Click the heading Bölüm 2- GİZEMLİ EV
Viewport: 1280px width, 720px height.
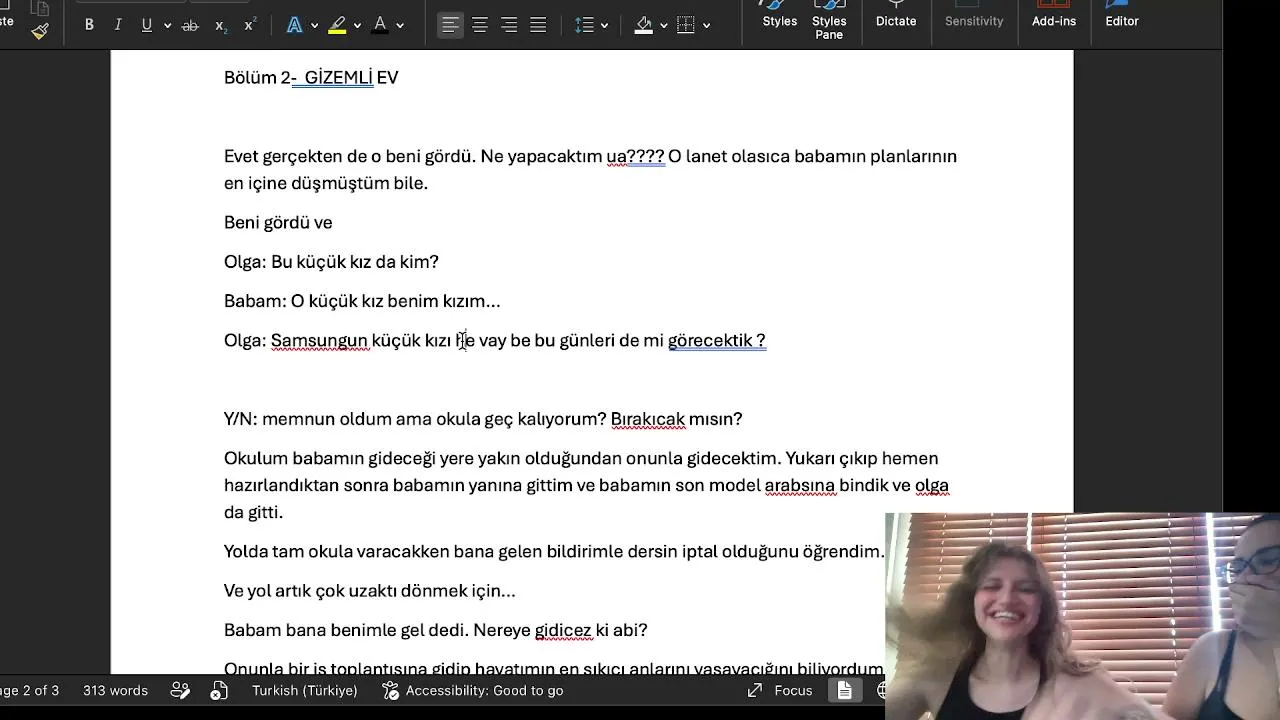(x=311, y=77)
